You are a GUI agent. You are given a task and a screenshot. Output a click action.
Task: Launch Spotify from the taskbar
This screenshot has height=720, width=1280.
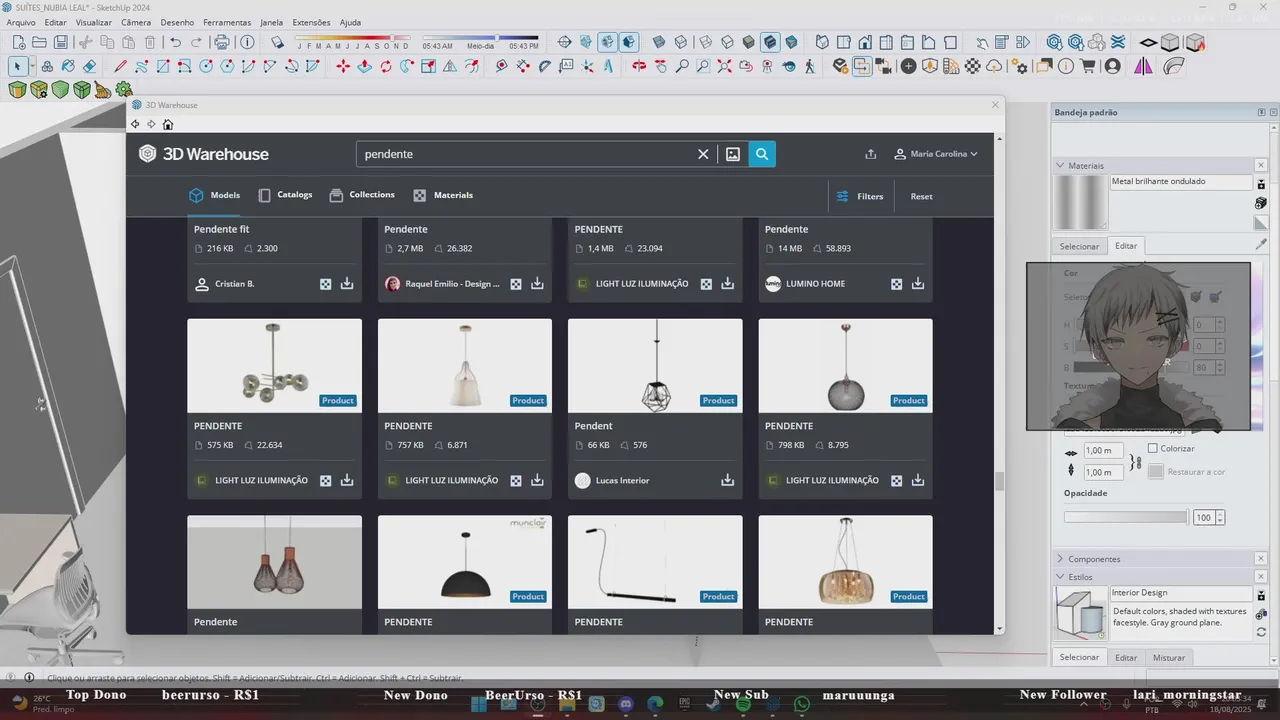point(743,704)
